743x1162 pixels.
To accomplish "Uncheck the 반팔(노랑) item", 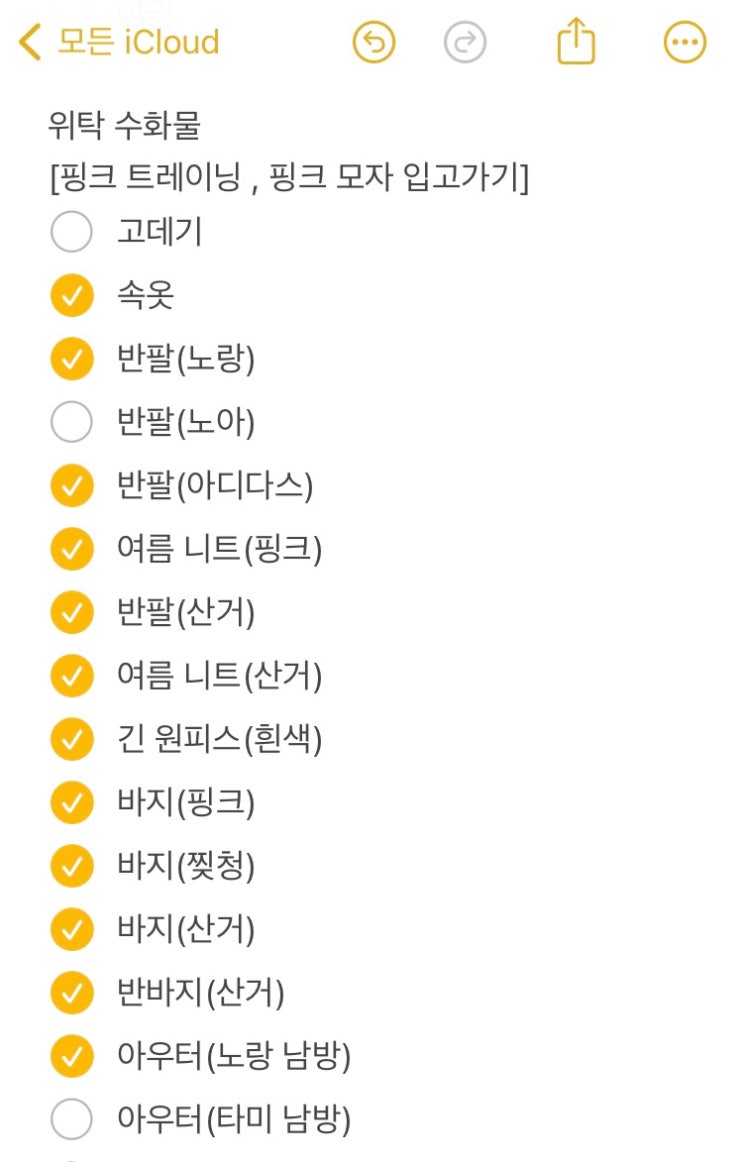I will tap(72, 359).
